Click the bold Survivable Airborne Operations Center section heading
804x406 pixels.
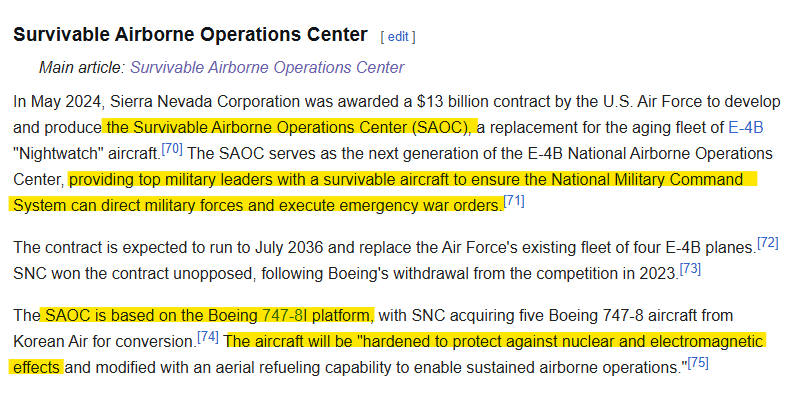190,35
